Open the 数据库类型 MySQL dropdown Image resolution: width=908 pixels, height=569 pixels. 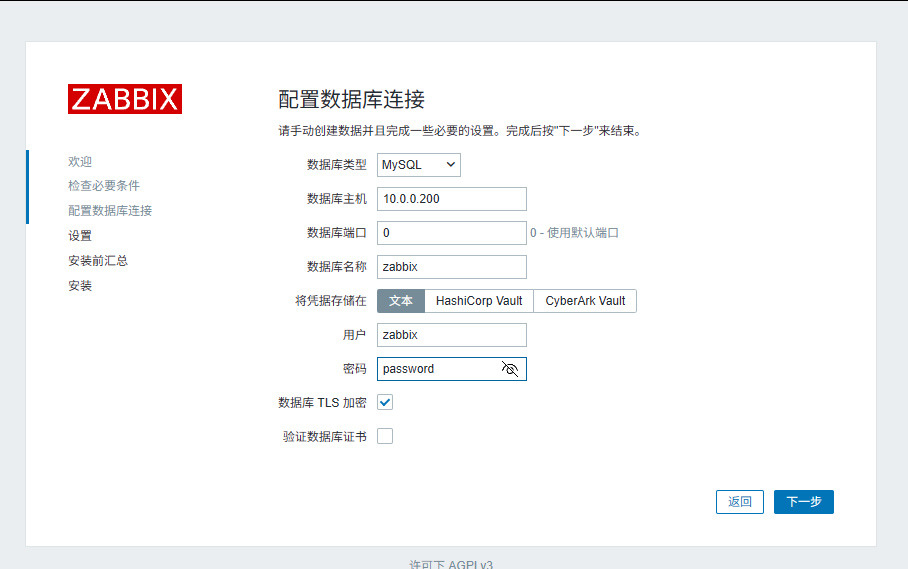pos(419,165)
